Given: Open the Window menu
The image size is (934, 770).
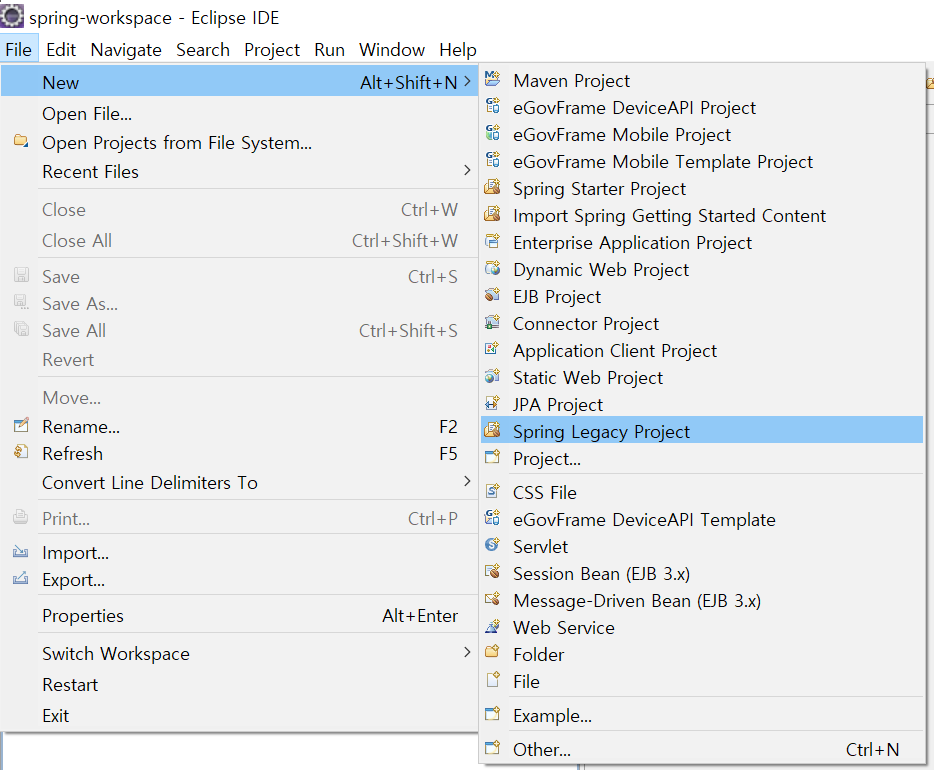Looking at the screenshot, I should tap(392, 49).
